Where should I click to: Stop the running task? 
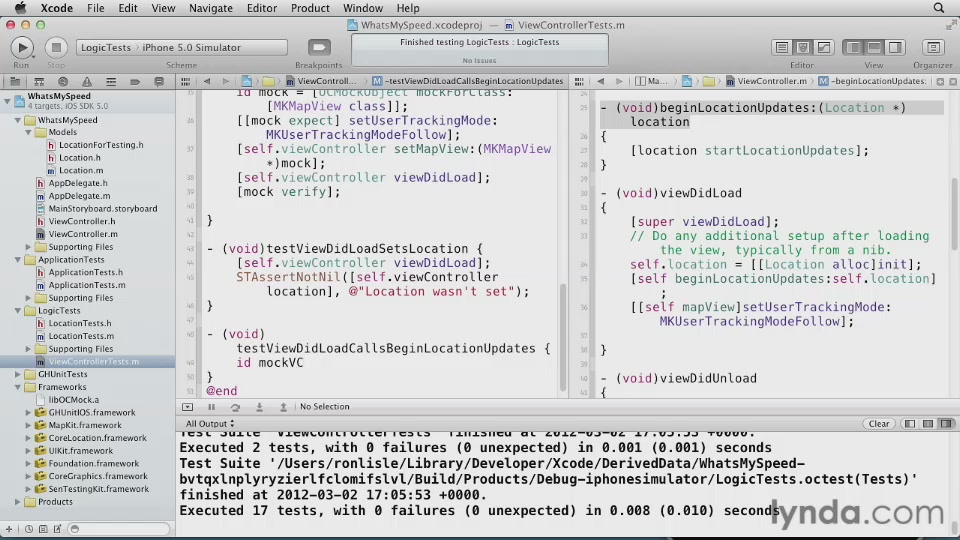[x=56, y=47]
